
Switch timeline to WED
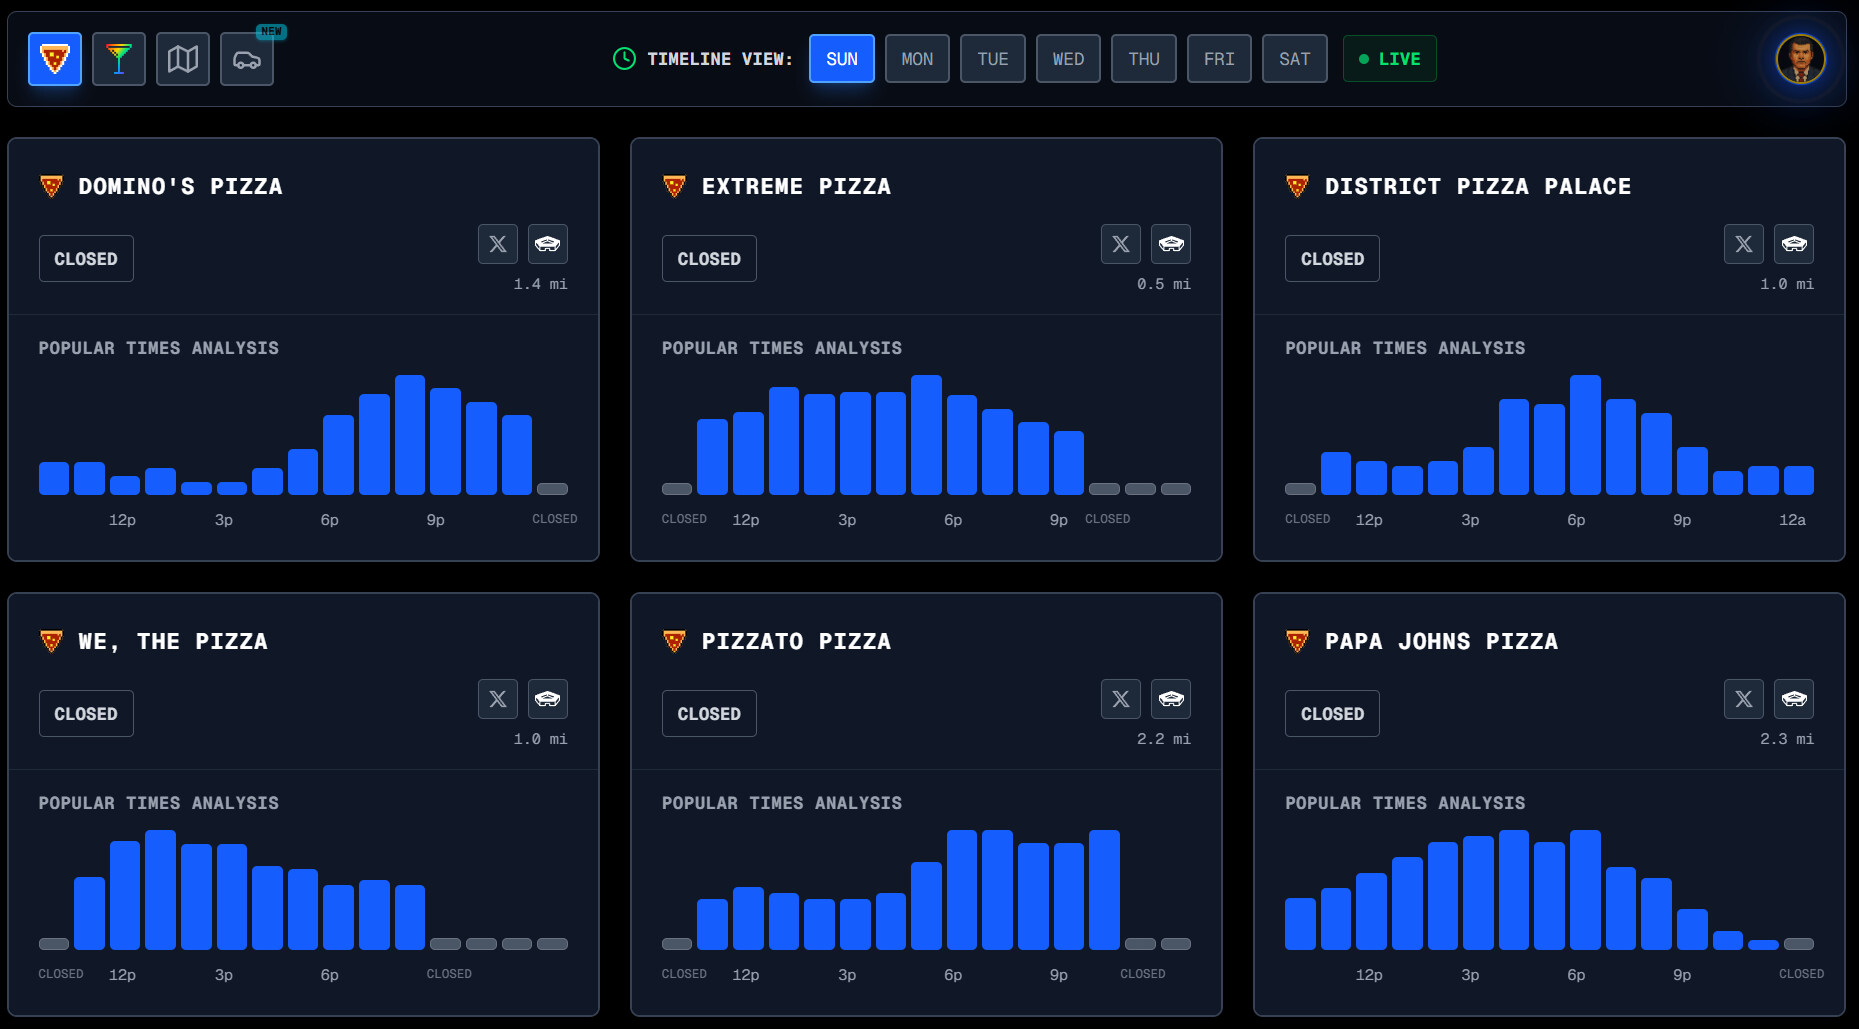click(x=1068, y=59)
